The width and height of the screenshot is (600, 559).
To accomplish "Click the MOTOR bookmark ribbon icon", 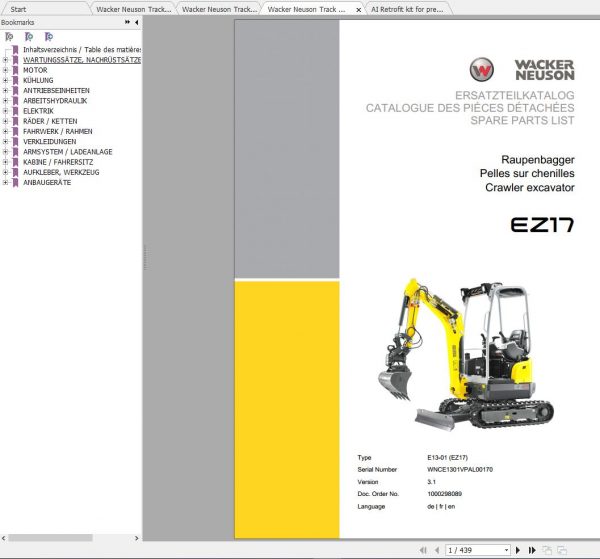I will (15, 70).
